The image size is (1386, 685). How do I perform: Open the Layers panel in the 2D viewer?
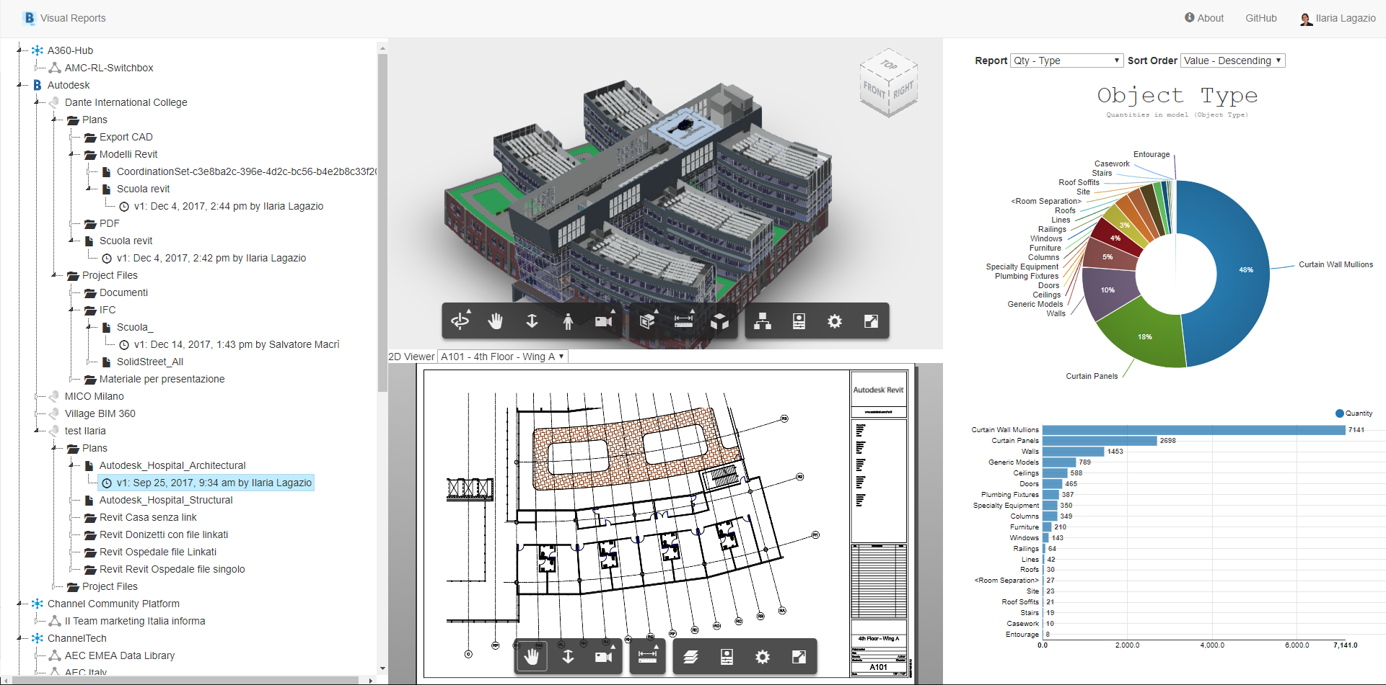click(691, 657)
